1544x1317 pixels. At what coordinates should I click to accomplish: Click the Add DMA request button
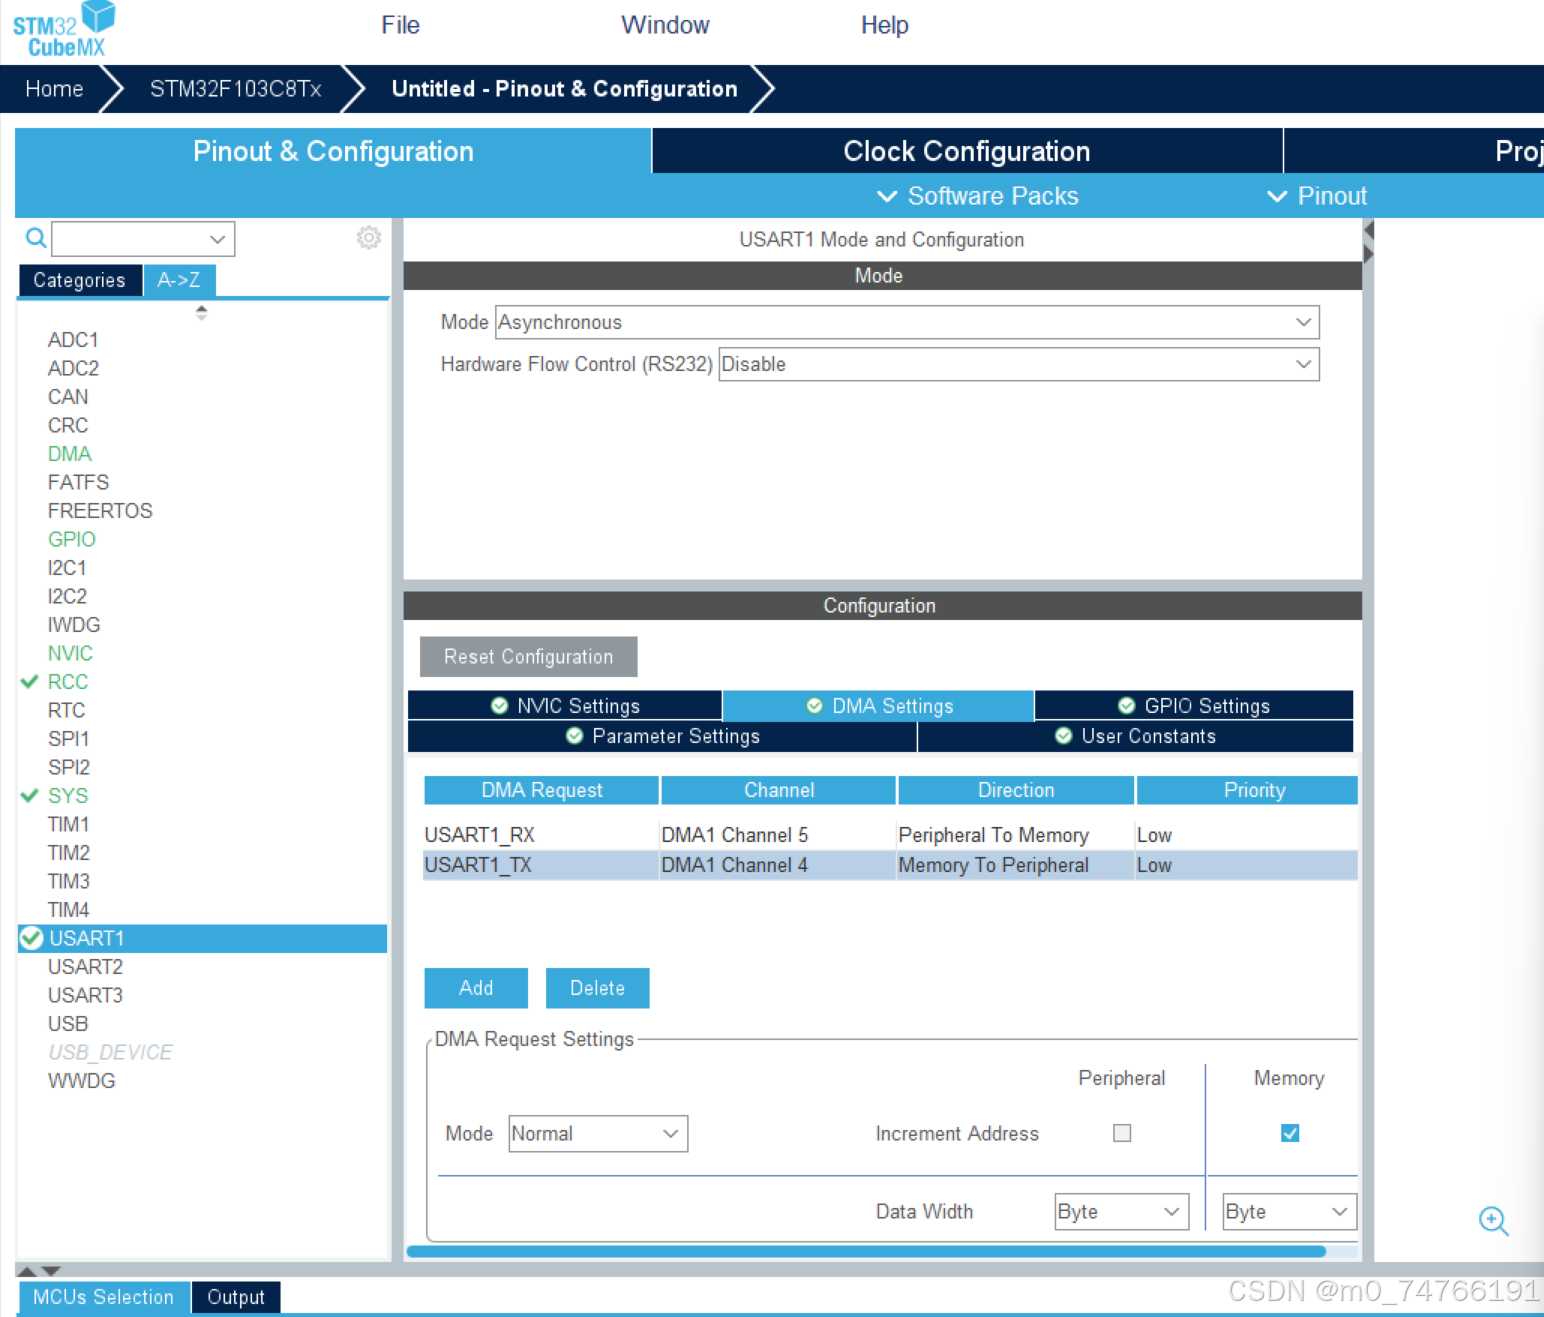(476, 988)
